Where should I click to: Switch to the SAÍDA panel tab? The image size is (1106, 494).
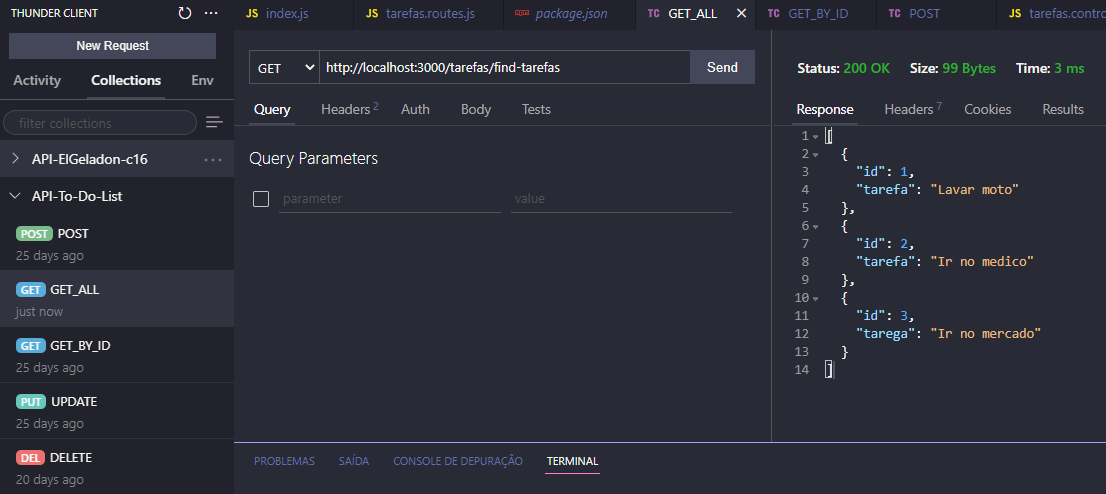coord(354,462)
